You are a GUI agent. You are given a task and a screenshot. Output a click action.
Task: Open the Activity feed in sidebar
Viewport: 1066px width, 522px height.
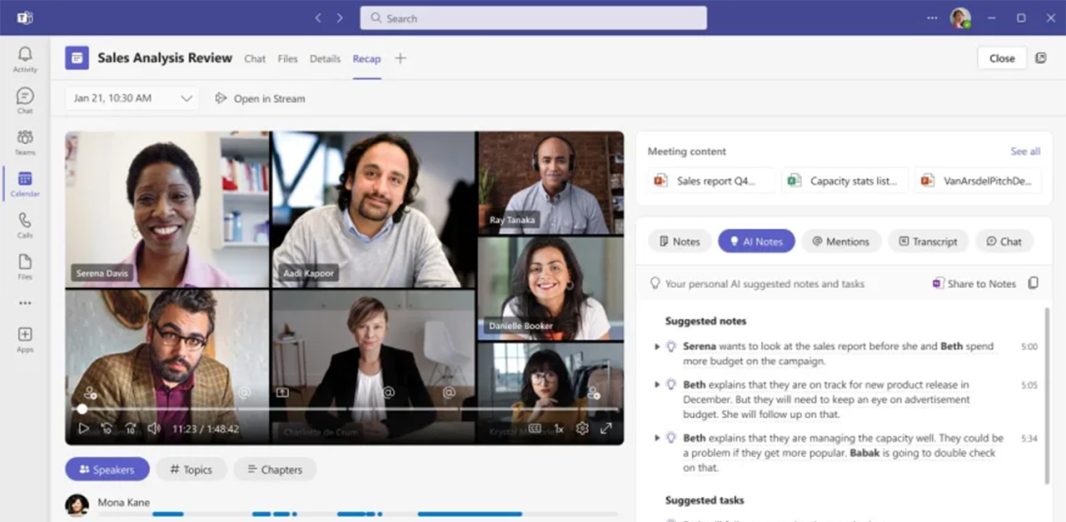(x=25, y=59)
